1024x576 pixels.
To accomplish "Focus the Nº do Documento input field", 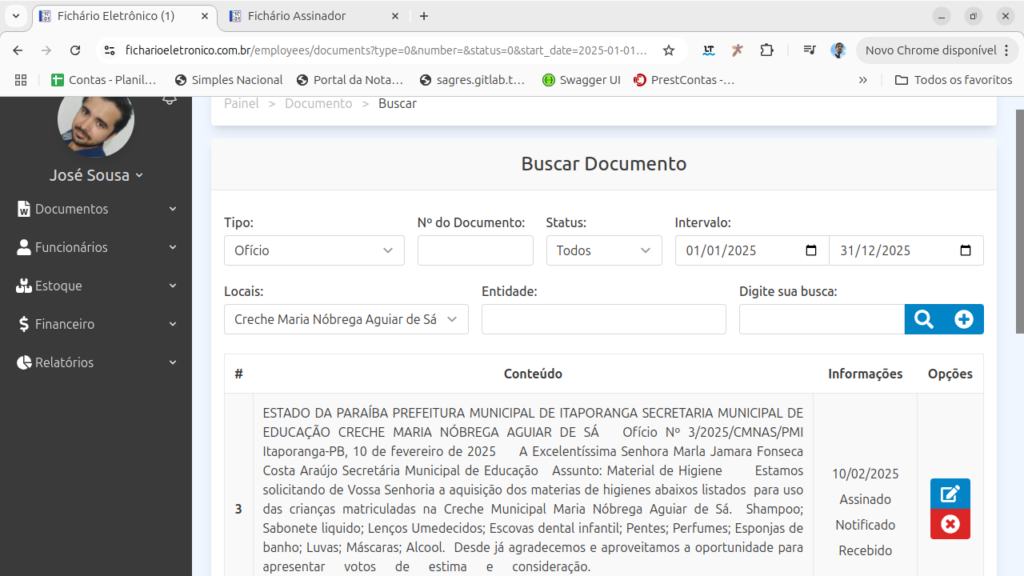I will (x=475, y=251).
